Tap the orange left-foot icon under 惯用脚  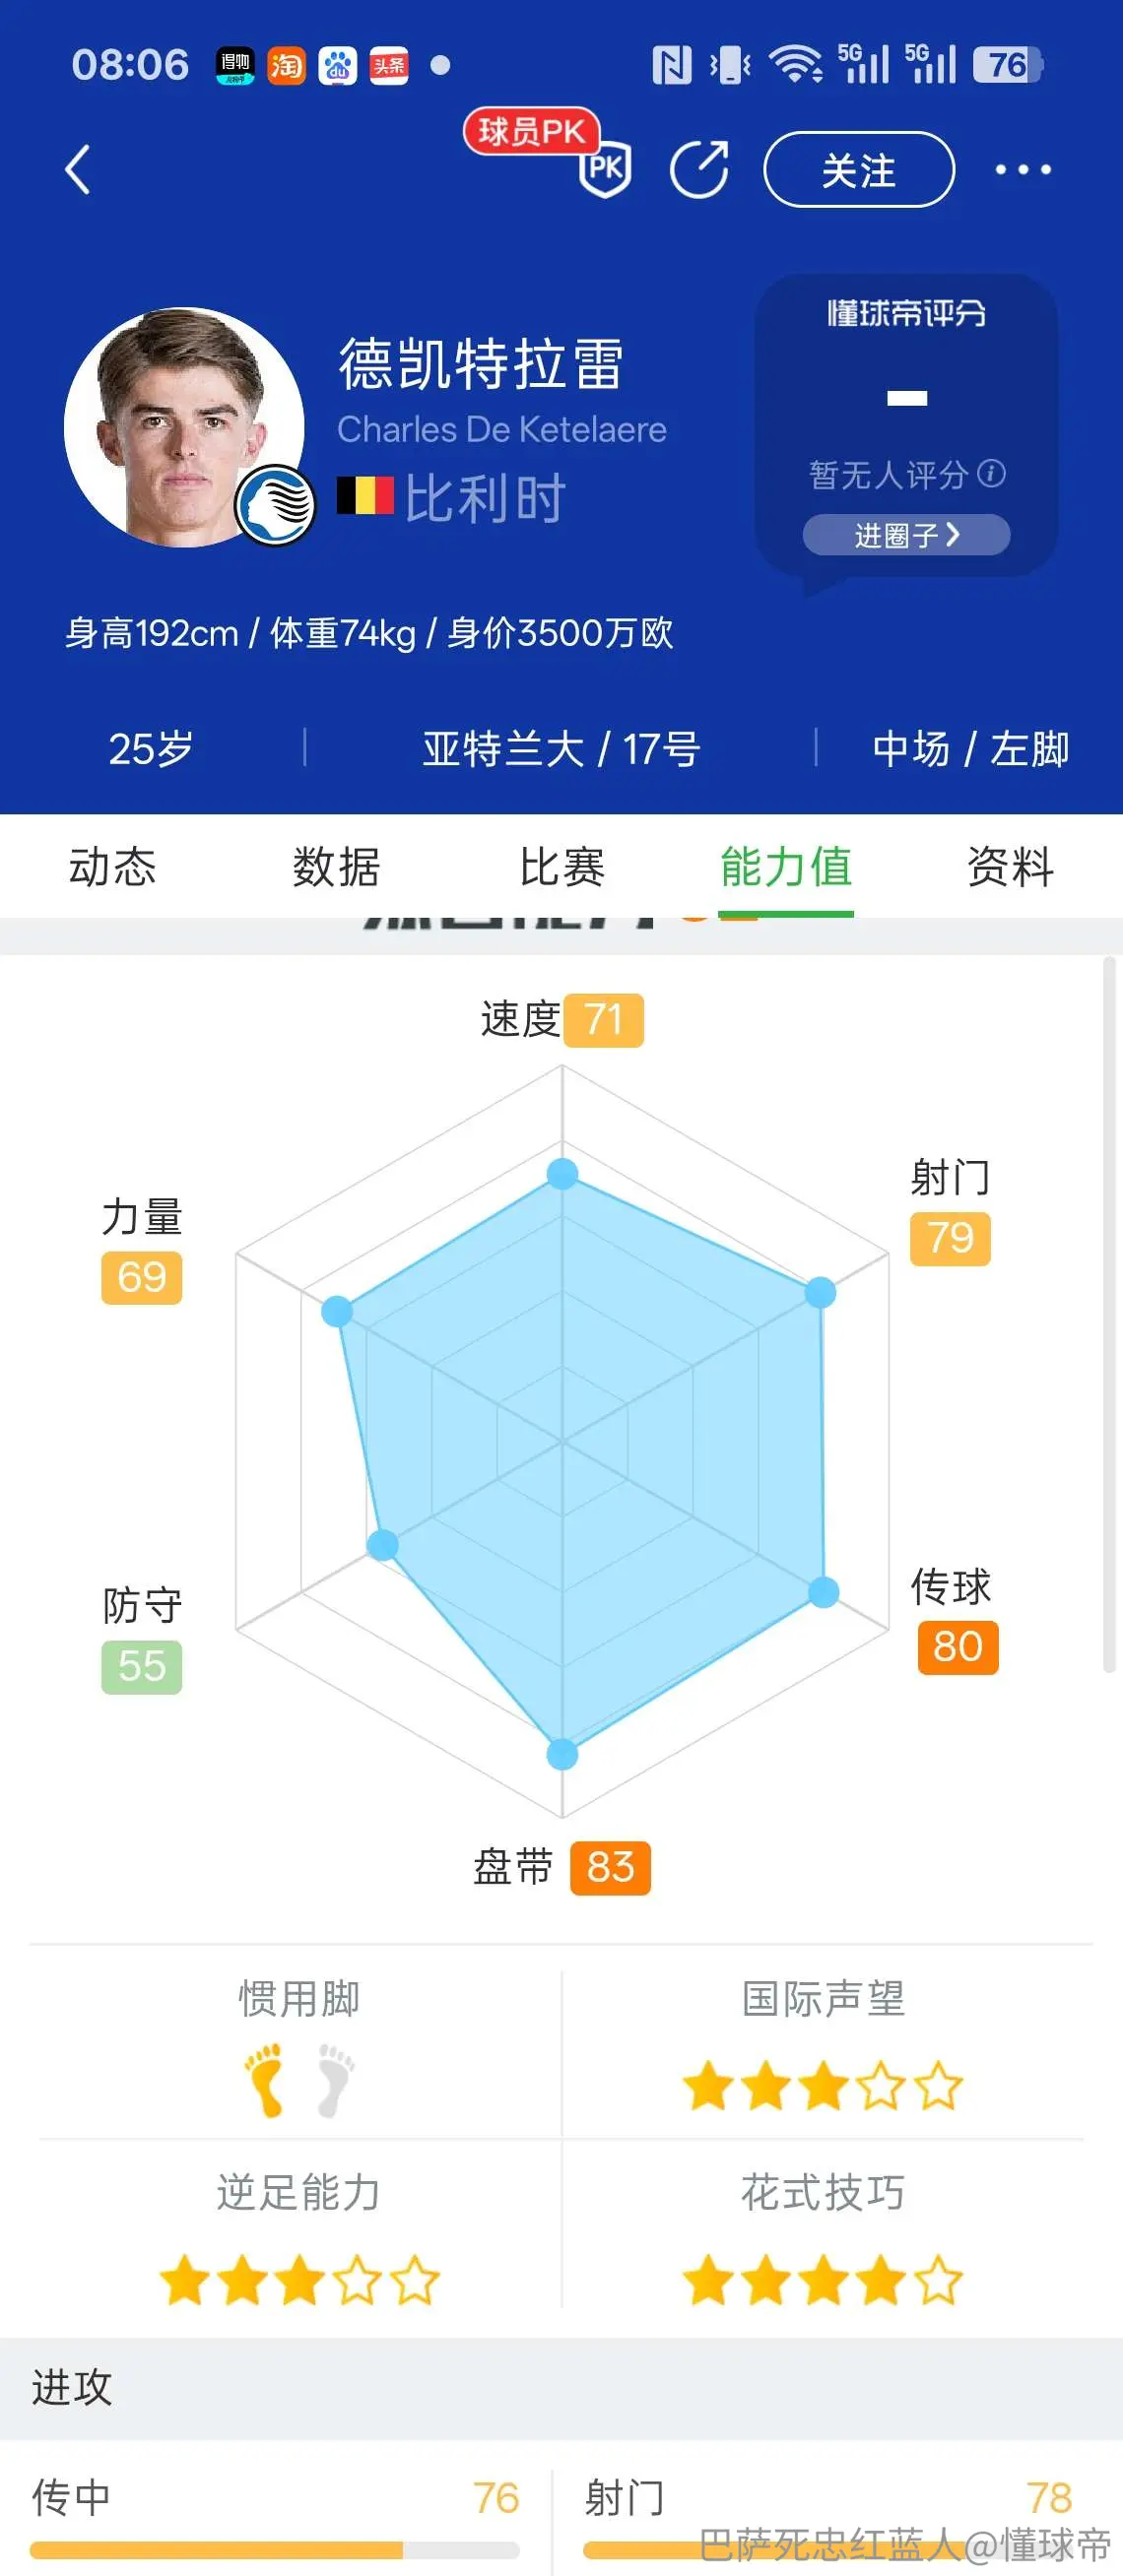tap(266, 2079)
